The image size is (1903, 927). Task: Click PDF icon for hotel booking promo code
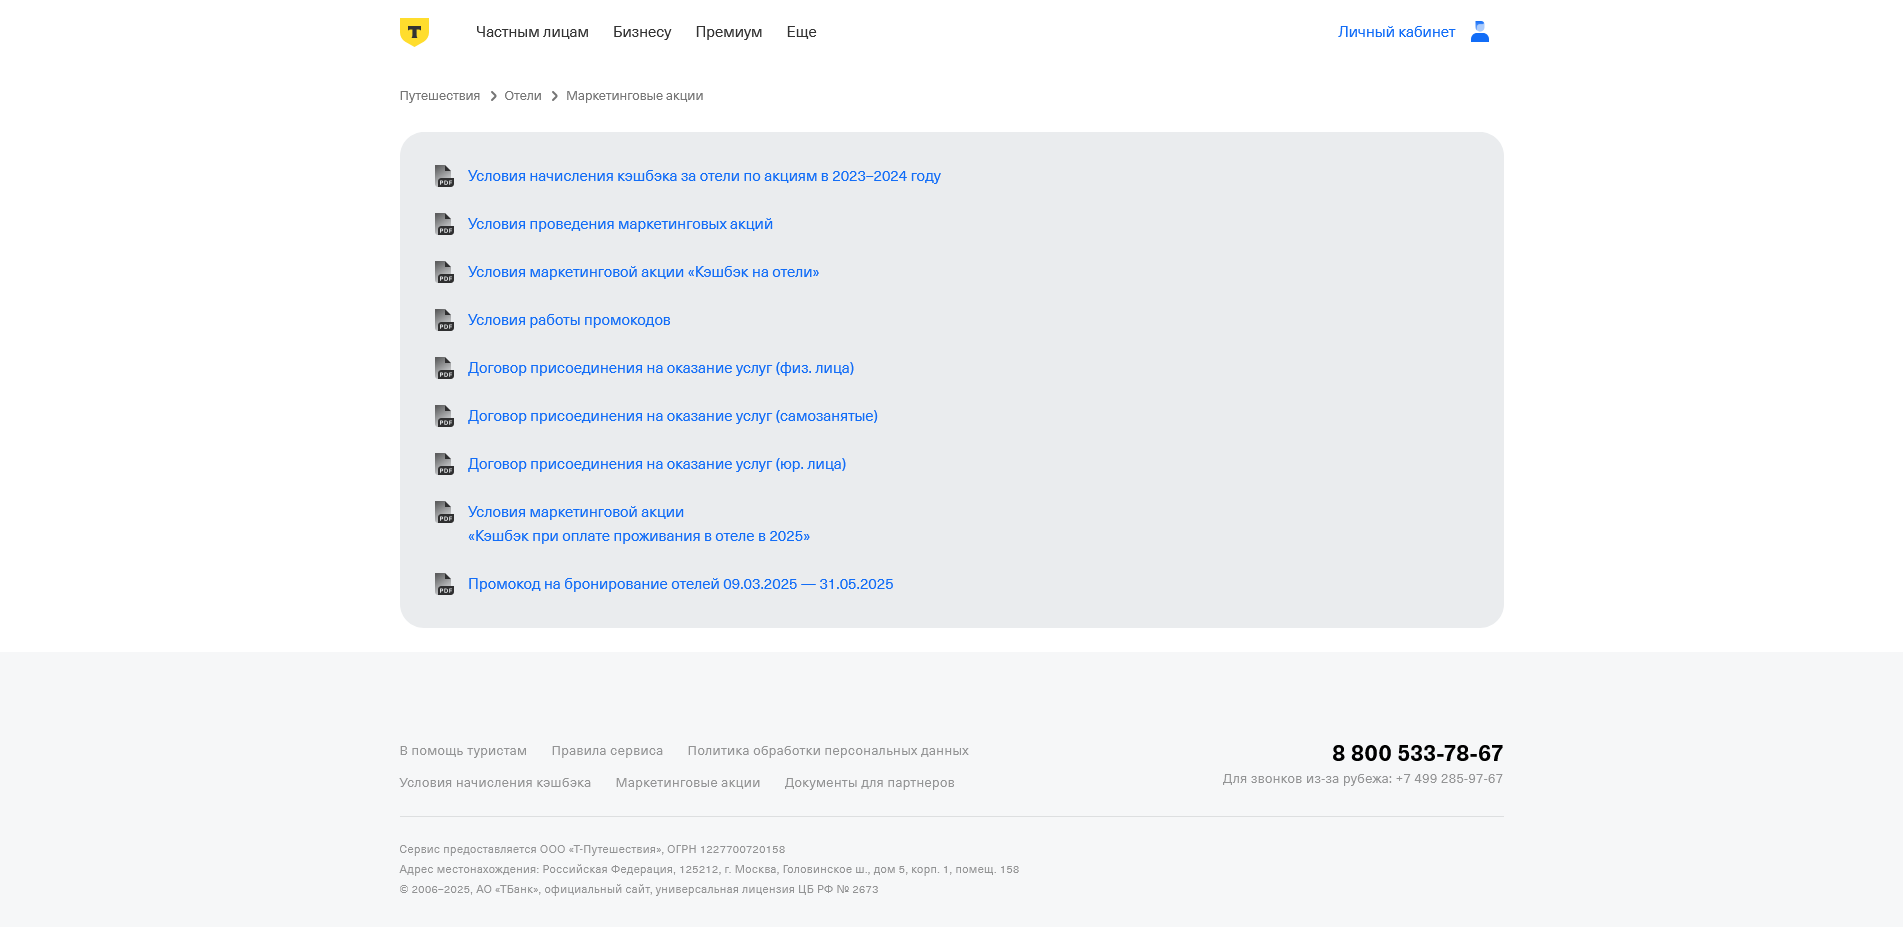pyautogui.click(x=444, y=584)
